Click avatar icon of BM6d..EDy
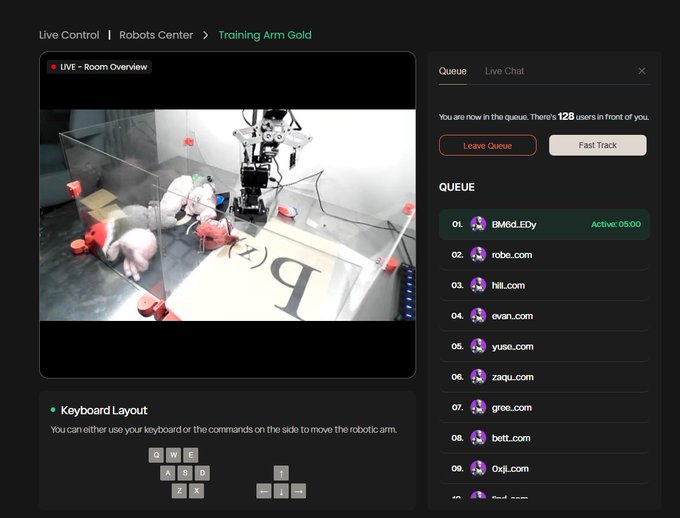 pos(478,224)
